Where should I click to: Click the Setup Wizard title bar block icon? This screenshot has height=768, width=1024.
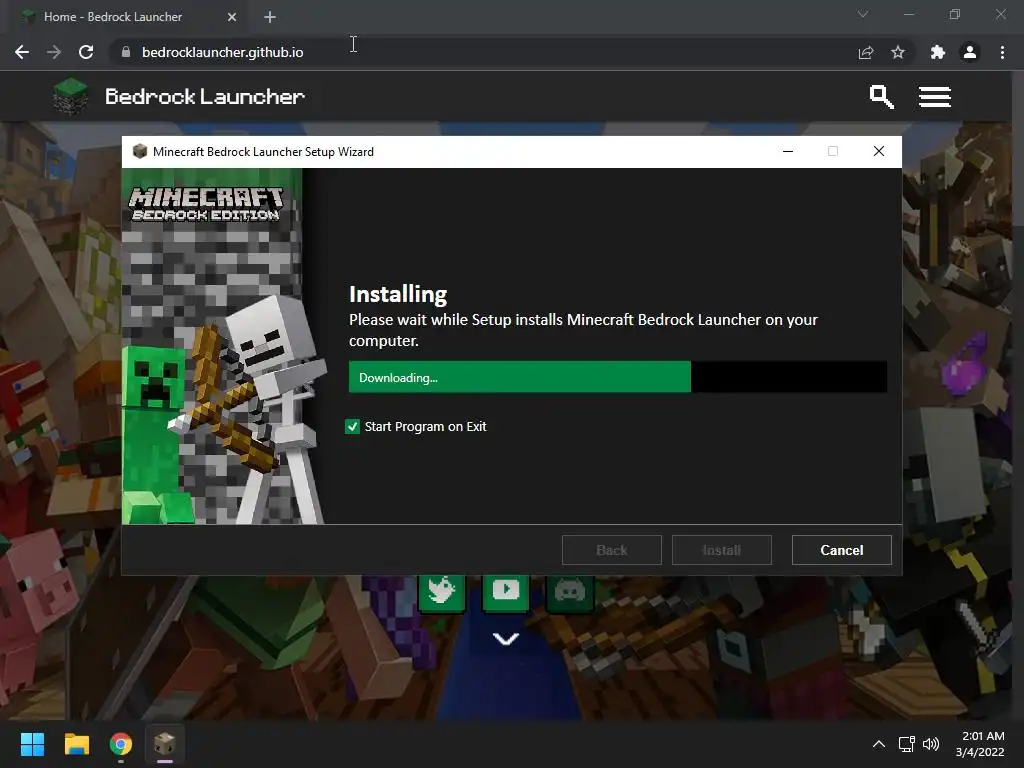point(139,152)
